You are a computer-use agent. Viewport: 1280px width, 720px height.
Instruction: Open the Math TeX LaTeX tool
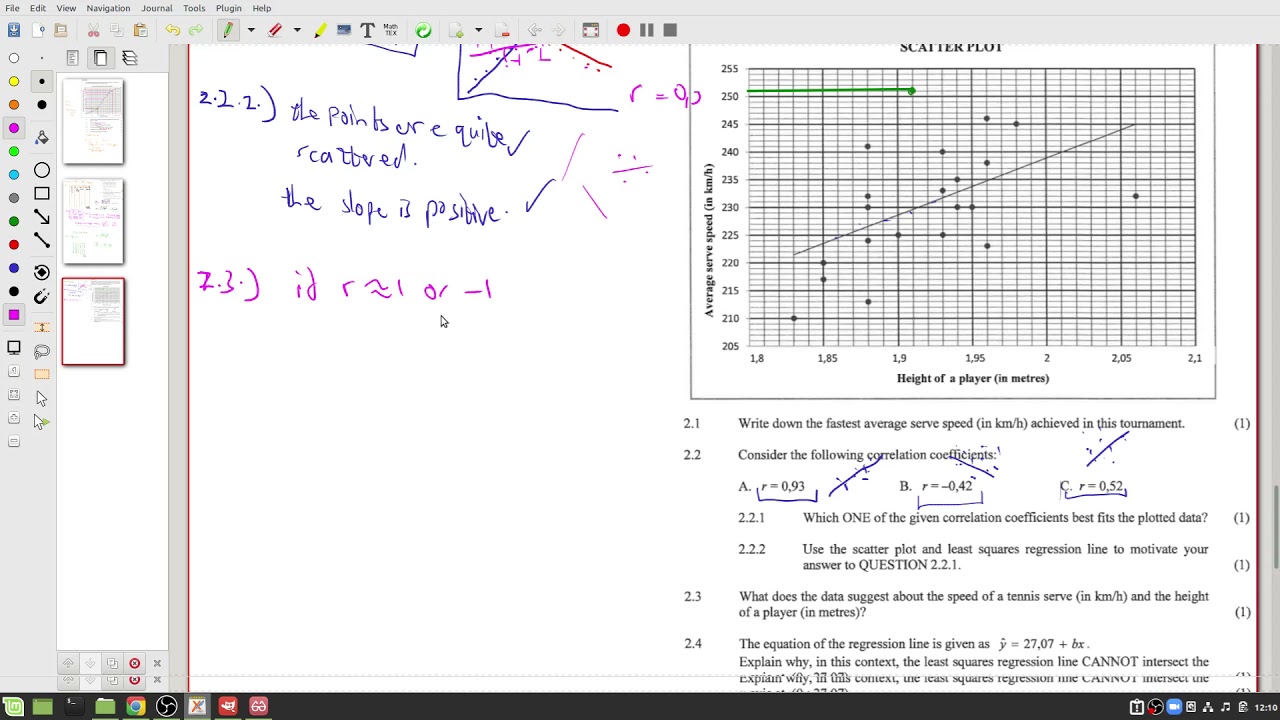(391, 30)
